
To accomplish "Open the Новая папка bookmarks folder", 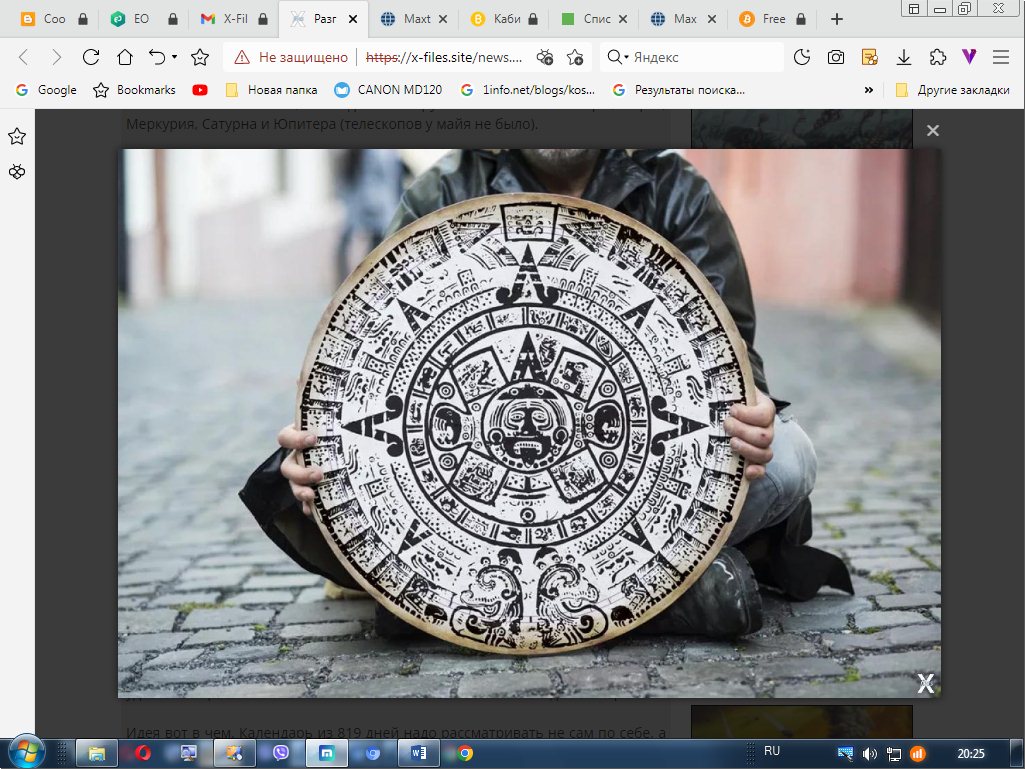I will tap(271, 90).
